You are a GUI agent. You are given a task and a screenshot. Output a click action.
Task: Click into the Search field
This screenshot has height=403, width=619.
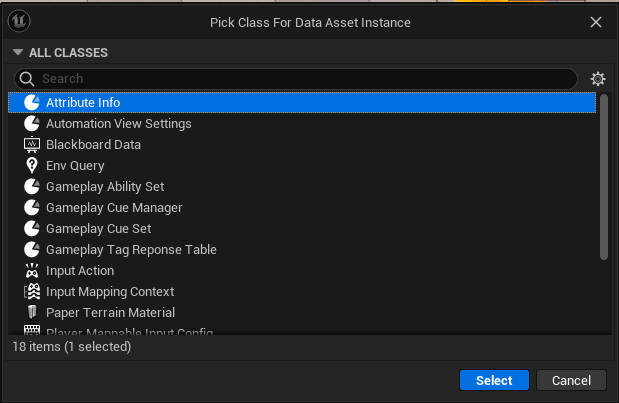click(300, 78)
